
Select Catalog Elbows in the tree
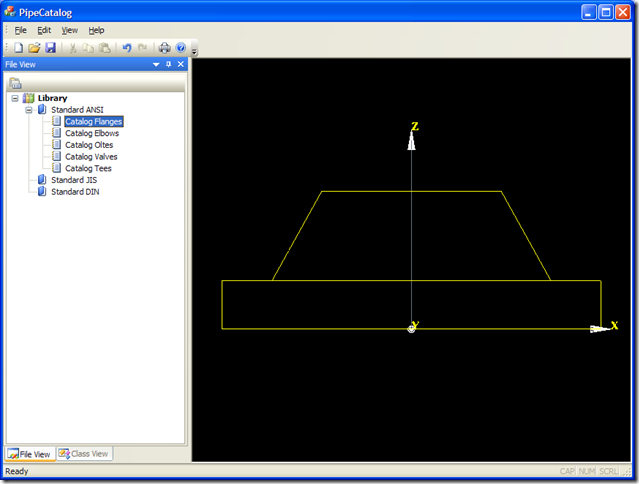[92, 133]
